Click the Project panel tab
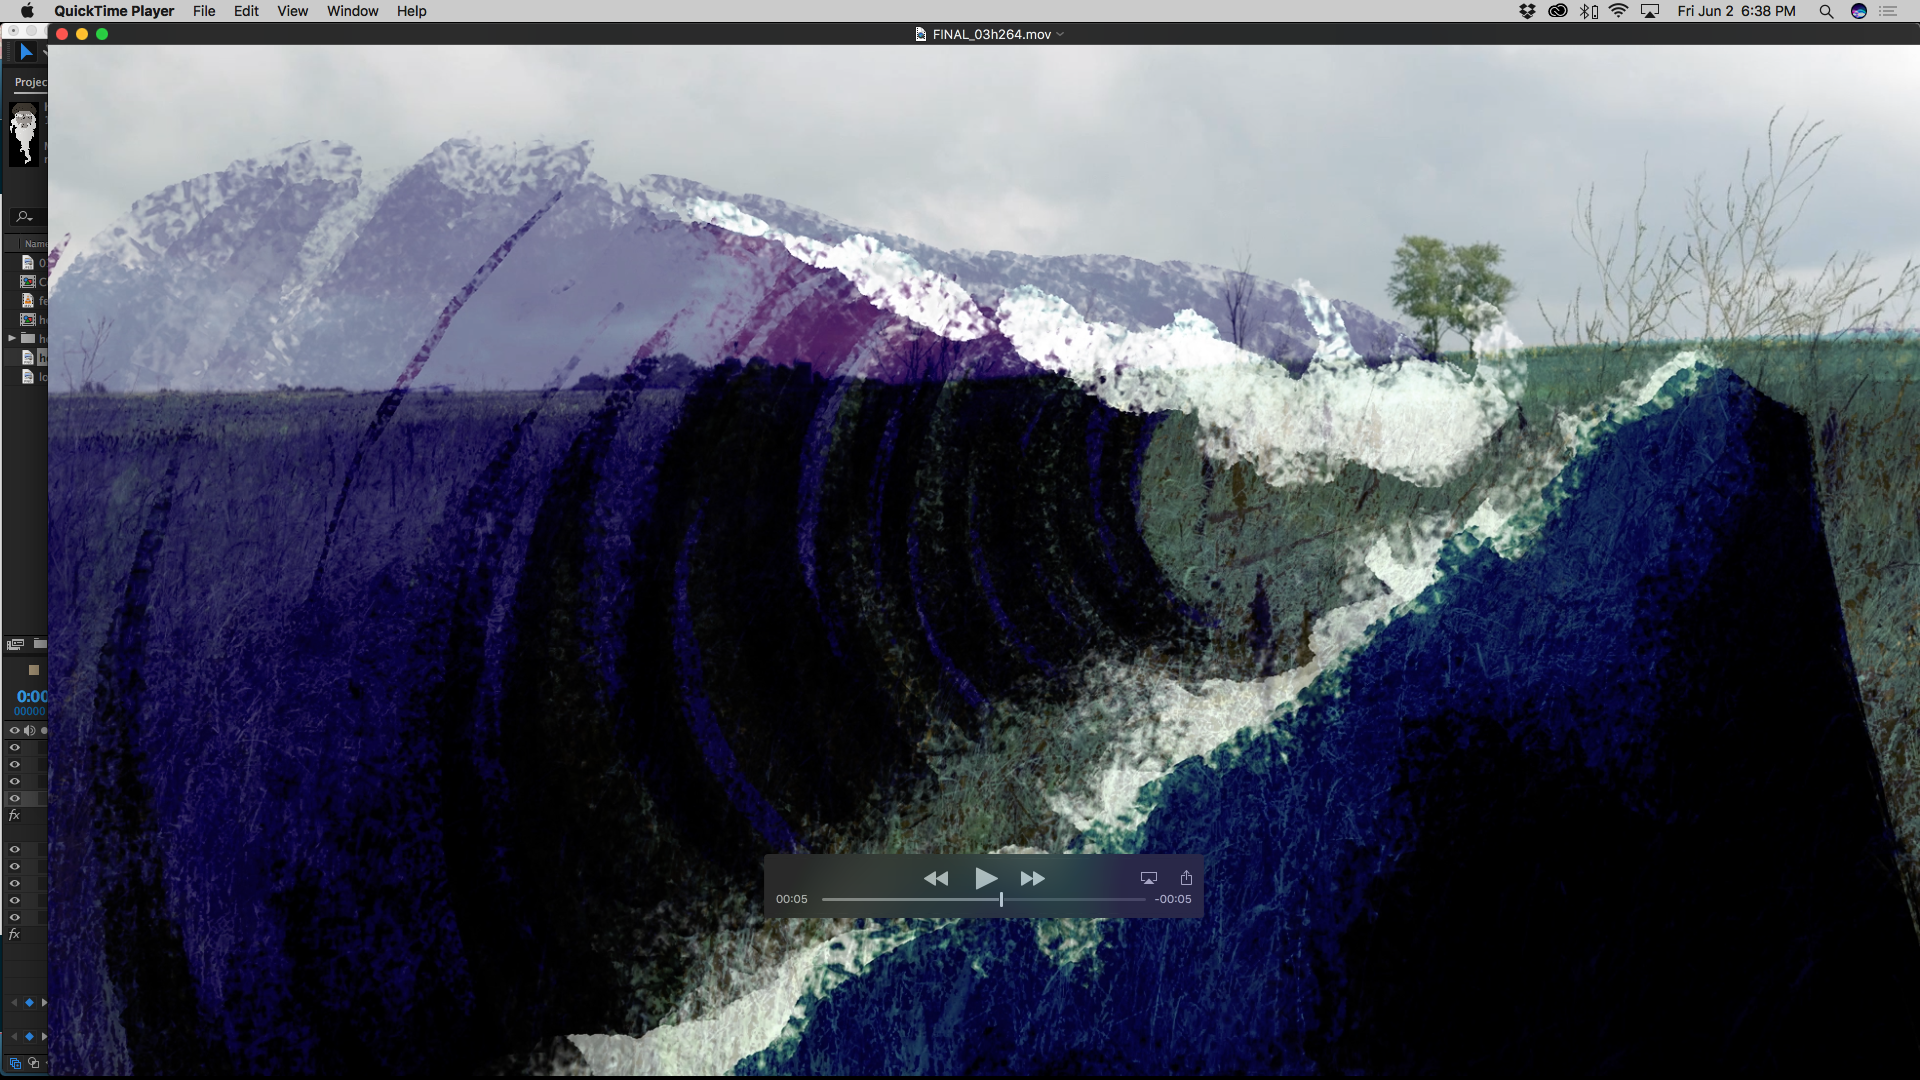 tap(30, 82)
